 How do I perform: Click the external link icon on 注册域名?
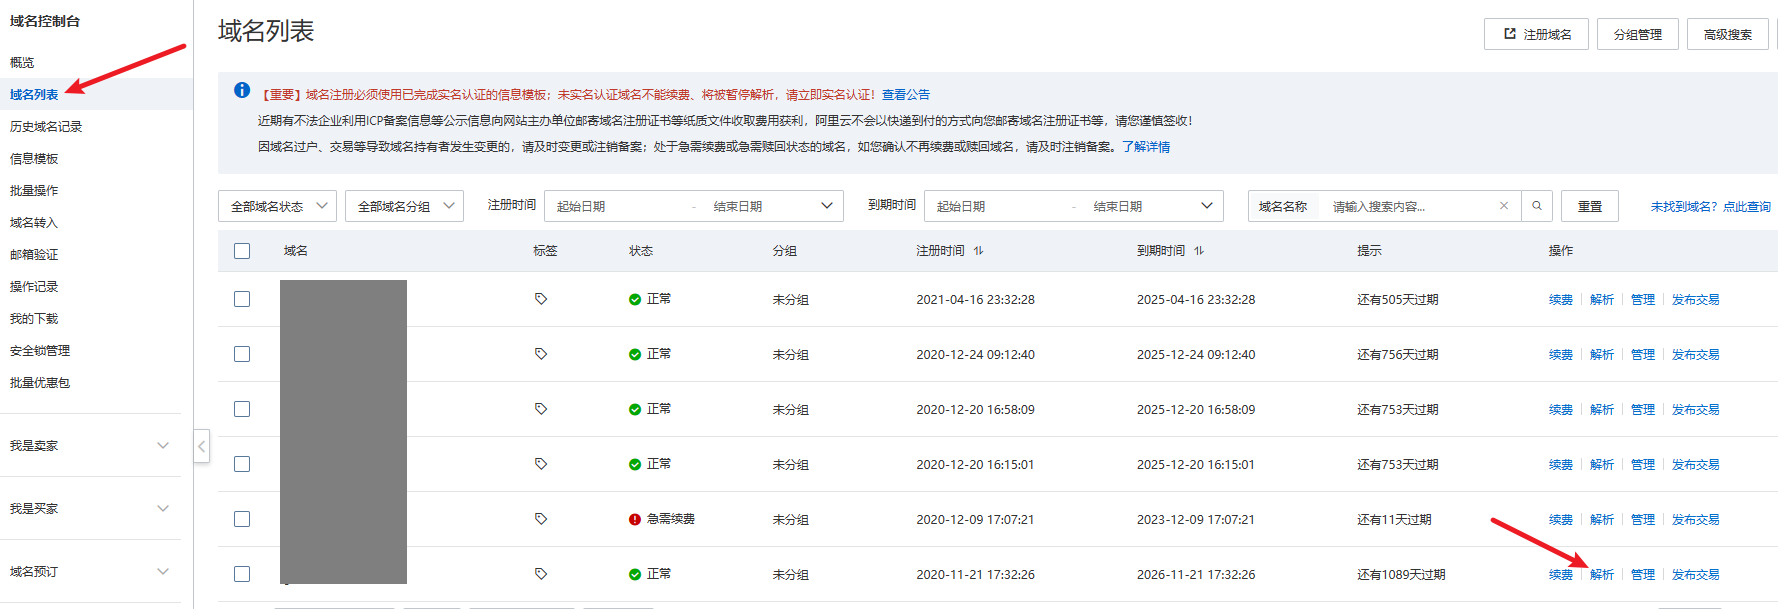[x=1510, y=34]
